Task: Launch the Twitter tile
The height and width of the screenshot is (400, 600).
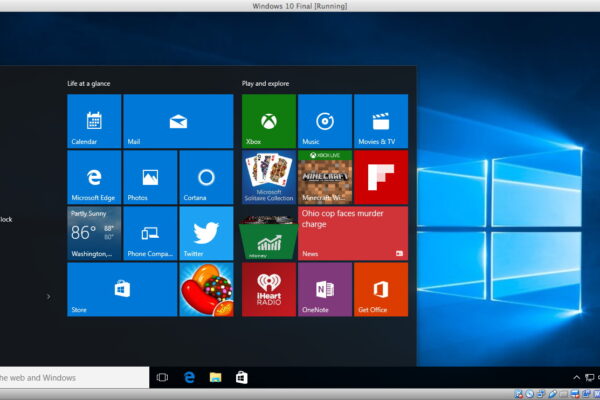Action: [206, 233]
